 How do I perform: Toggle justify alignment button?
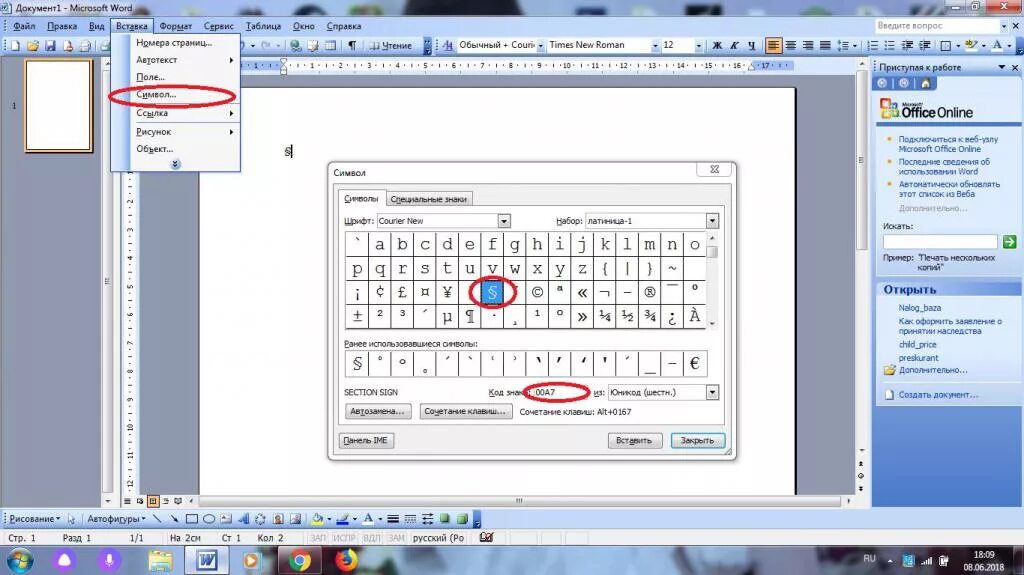click(x=825, y=45)
